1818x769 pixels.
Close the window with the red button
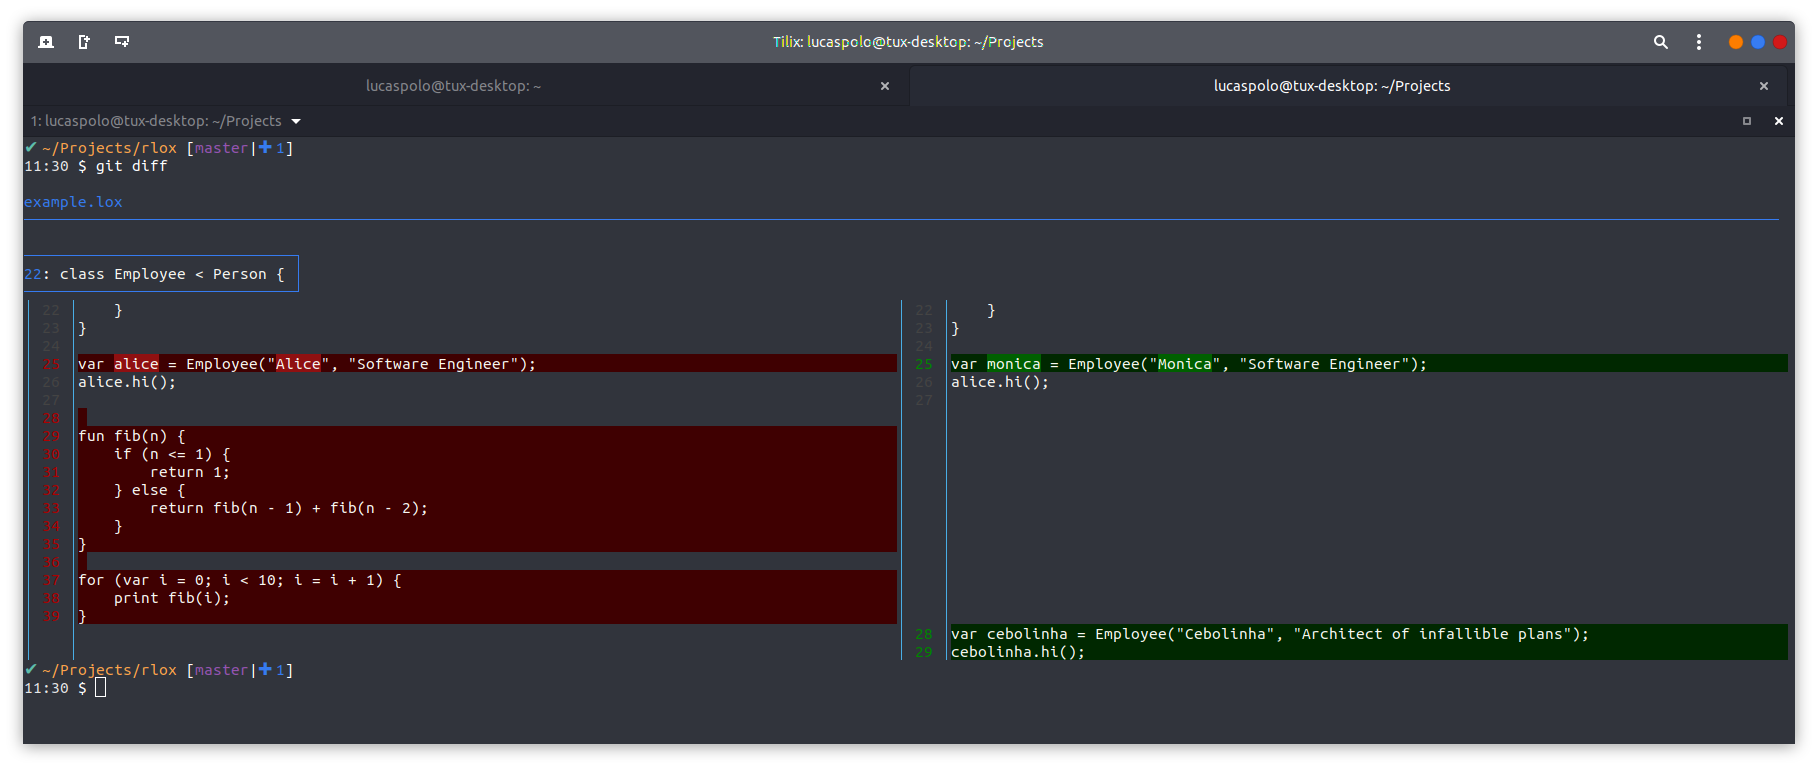(1779, 42)
